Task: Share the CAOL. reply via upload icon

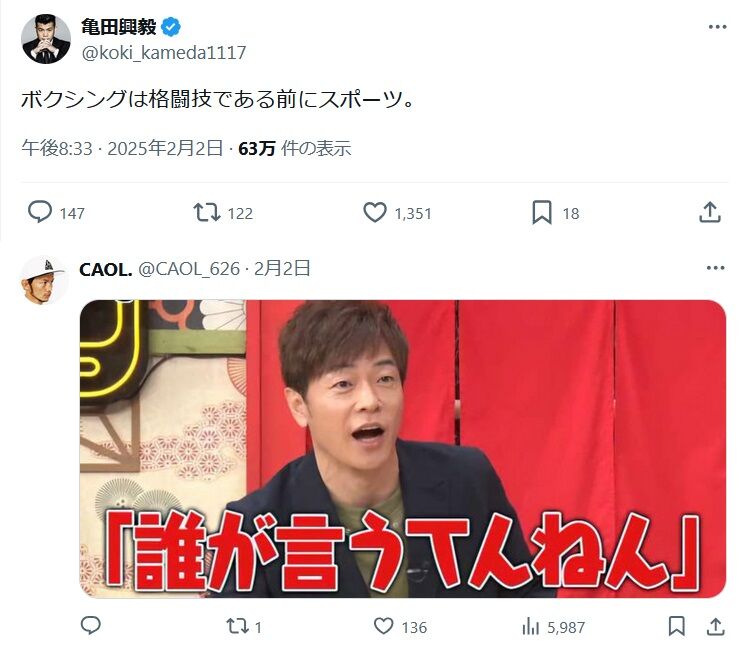Action: tap(715, 626)
